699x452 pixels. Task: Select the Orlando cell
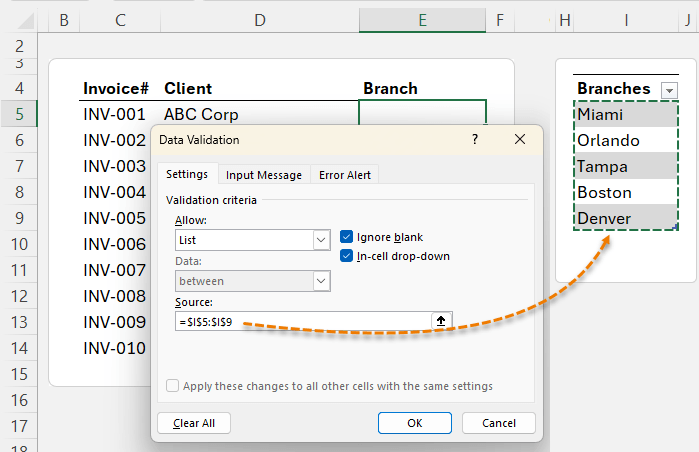(626, 140)
